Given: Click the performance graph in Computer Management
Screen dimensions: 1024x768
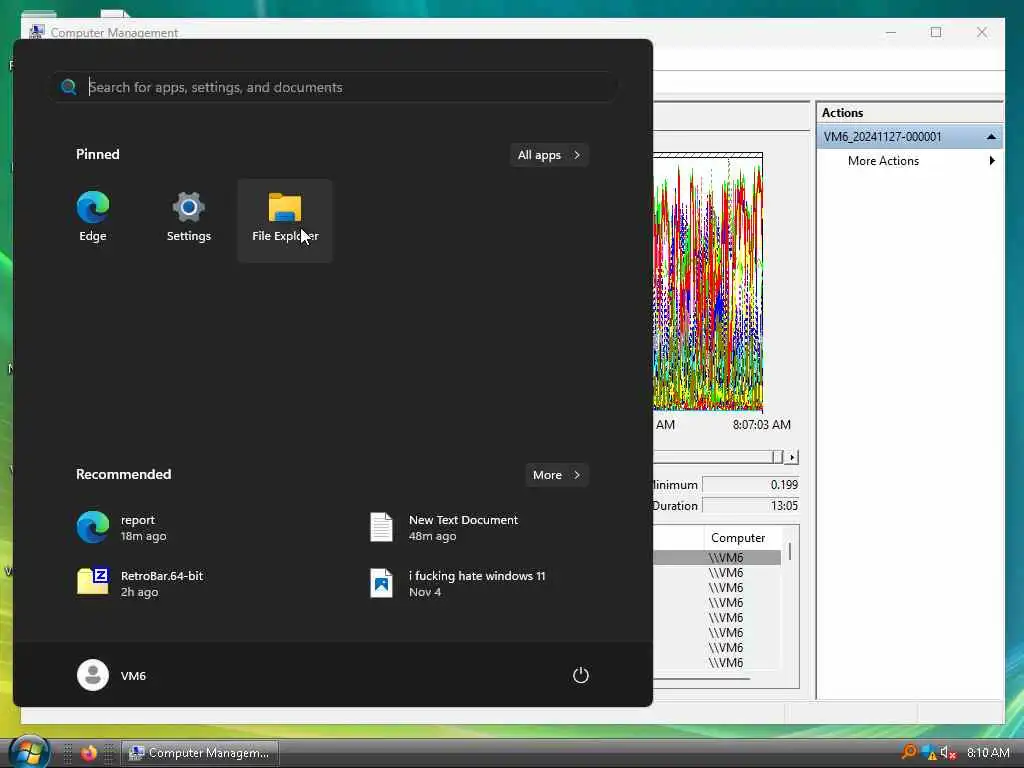Looking at the screenshot, I should [708, 282].
